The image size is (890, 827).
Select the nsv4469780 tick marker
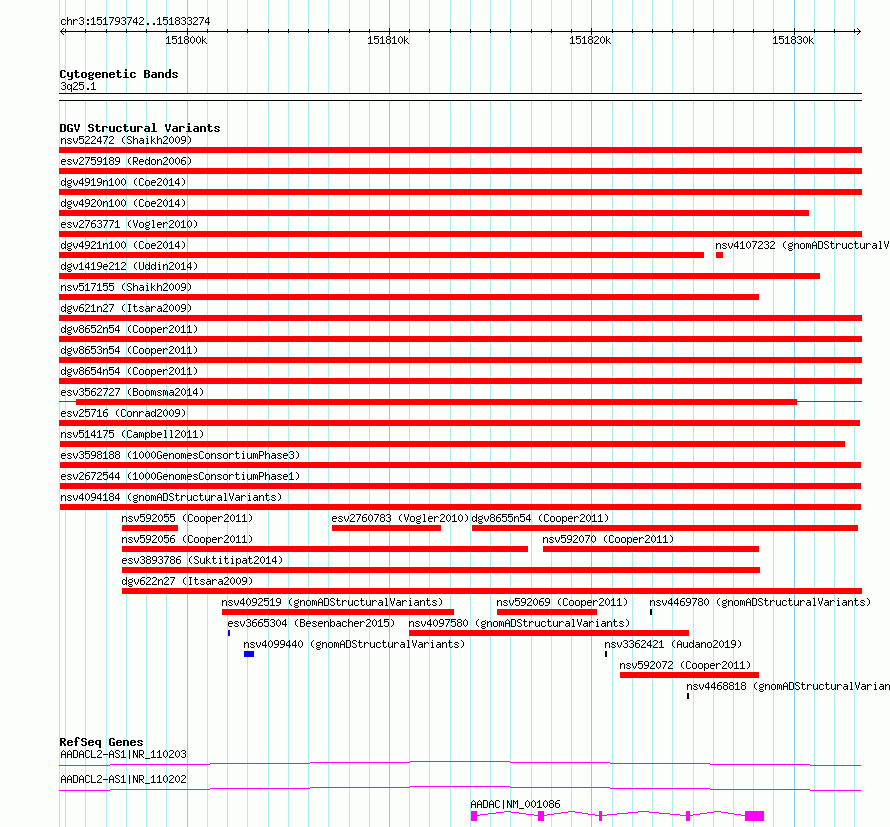651,612
